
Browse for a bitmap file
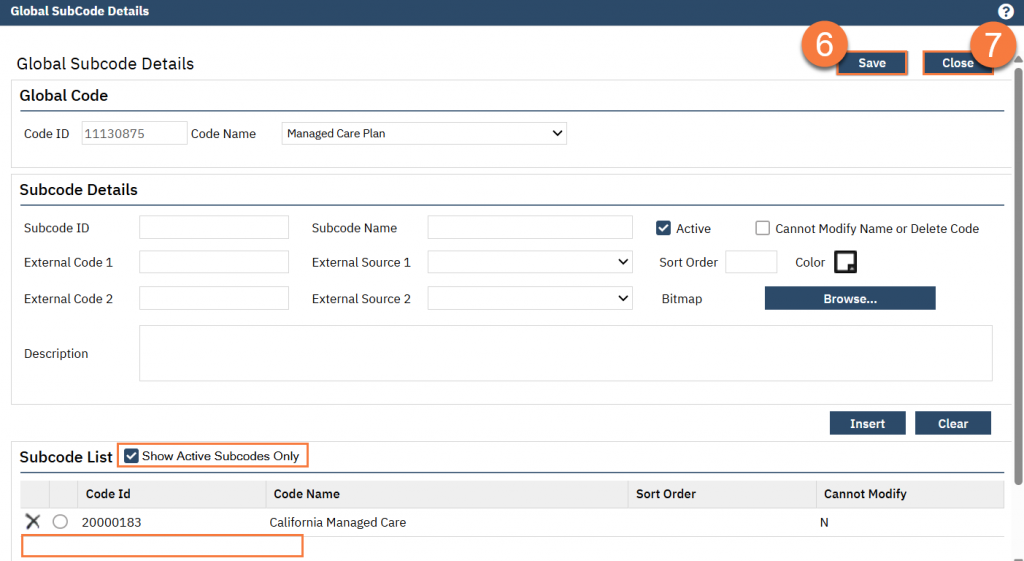click(849, 298)
